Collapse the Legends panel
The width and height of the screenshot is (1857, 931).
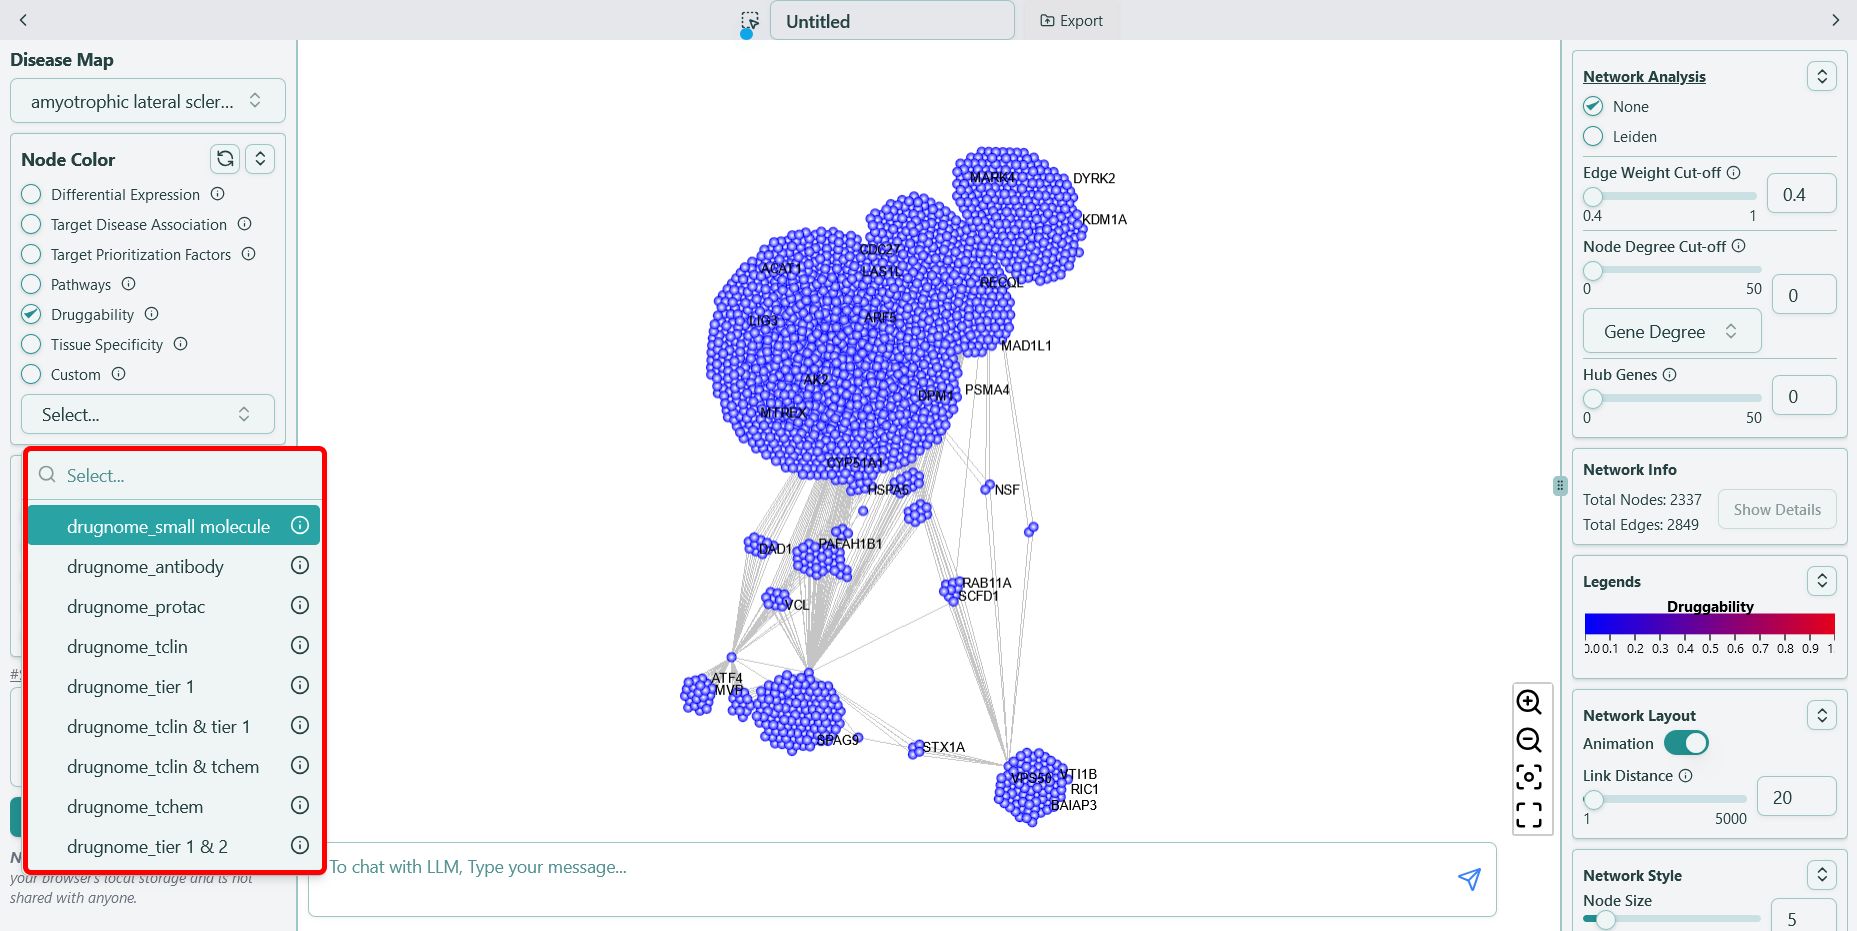pyautogui.click(x=1821, y=581)
